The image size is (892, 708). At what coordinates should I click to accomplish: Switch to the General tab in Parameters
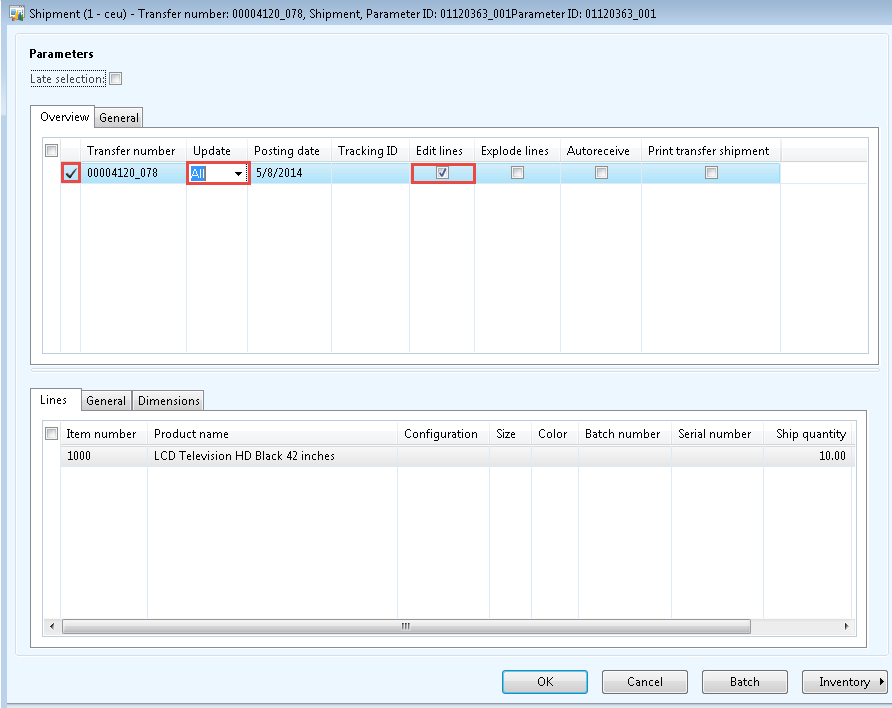click(x=118, y=117)
